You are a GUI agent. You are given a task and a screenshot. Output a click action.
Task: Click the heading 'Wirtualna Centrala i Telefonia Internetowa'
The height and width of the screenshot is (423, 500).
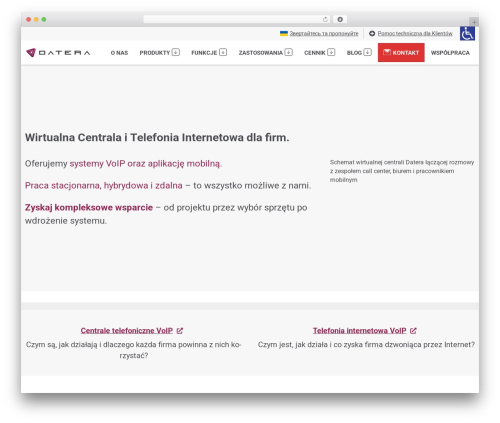(157, 137)
